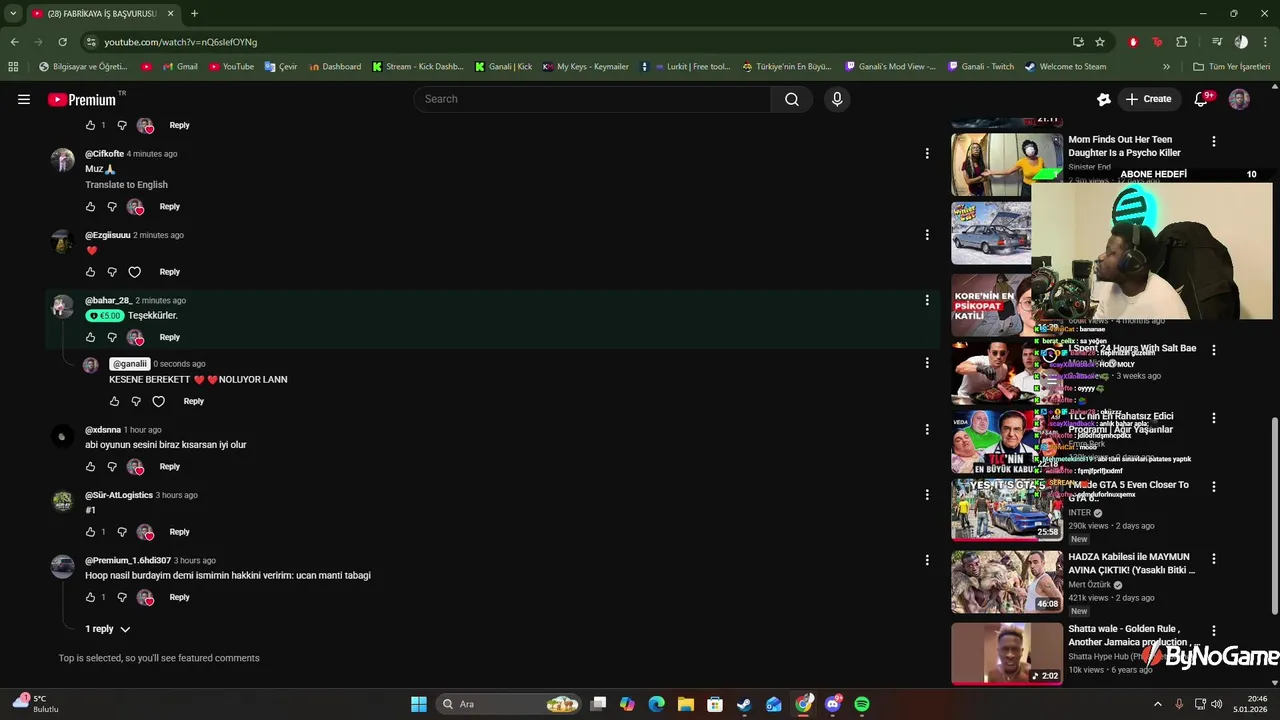Click the page vertical scrollbar

coord(1274,515)
